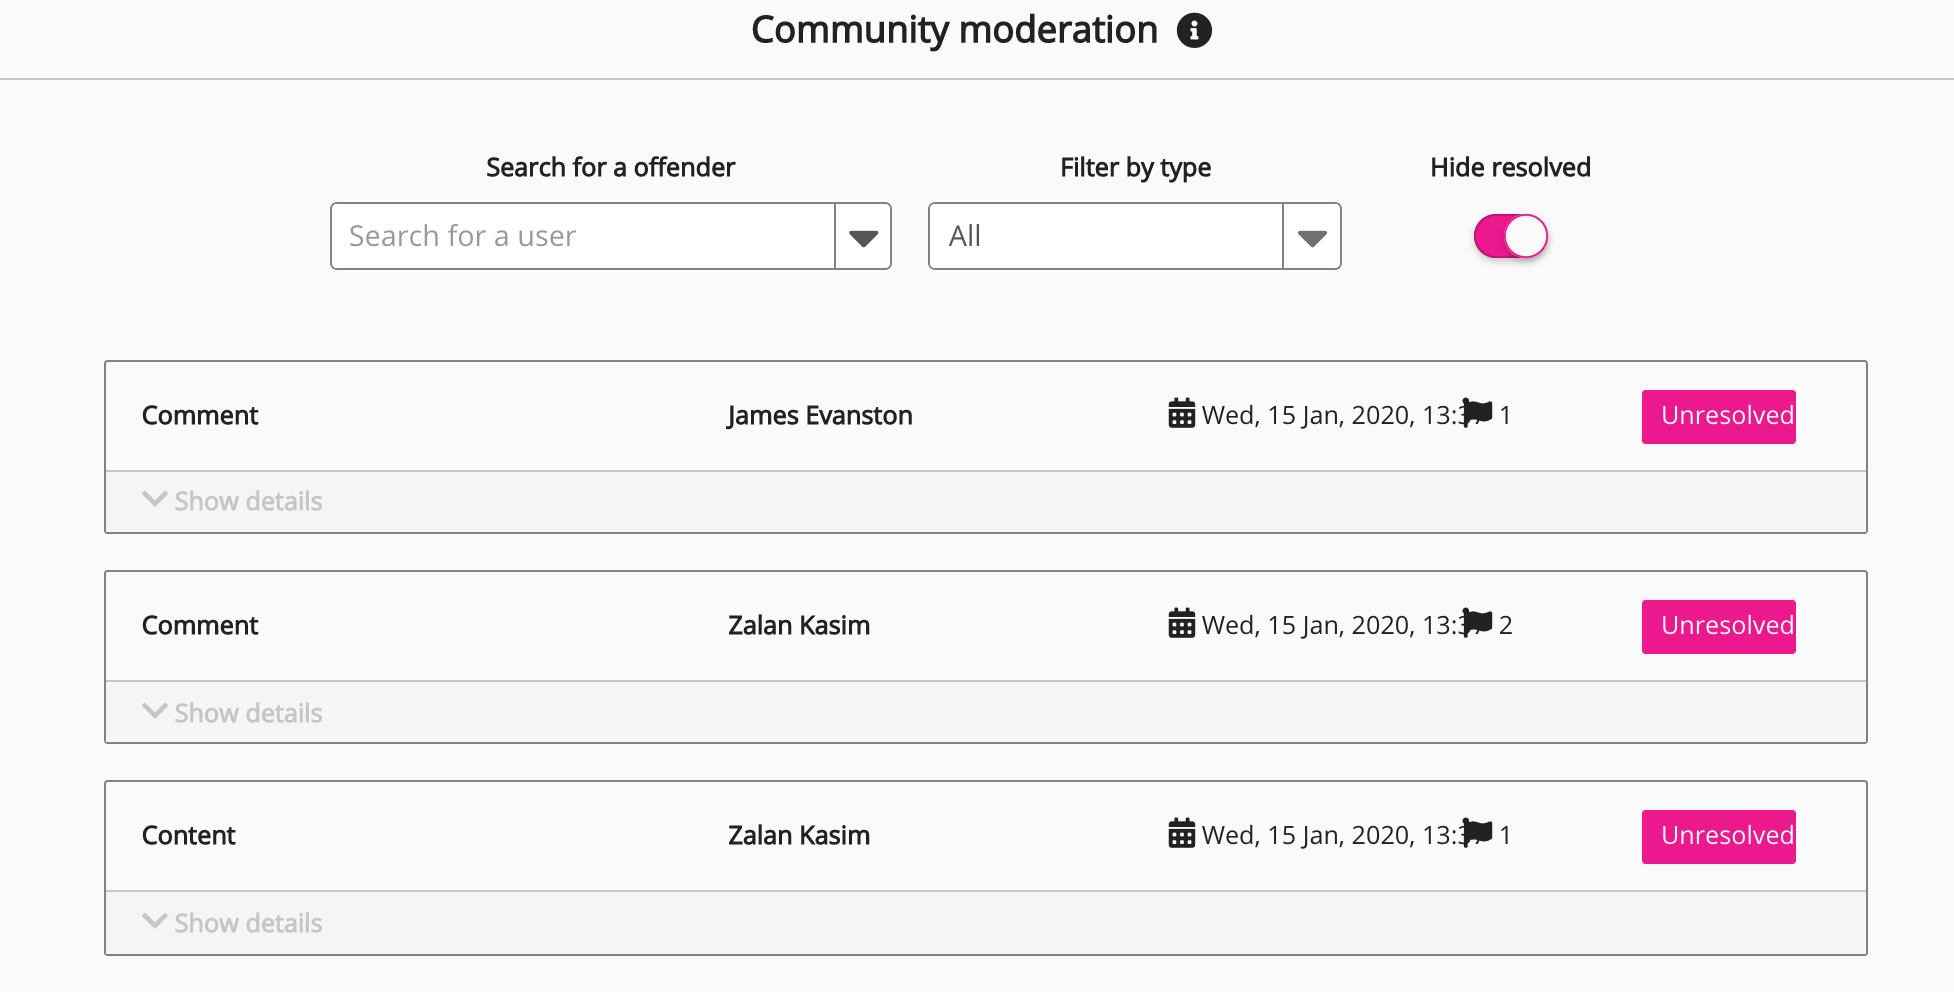Click calendar icon in James Evanston row
The height and width of the screenshot is (992, 1954).
click(x=1181, y=413)
